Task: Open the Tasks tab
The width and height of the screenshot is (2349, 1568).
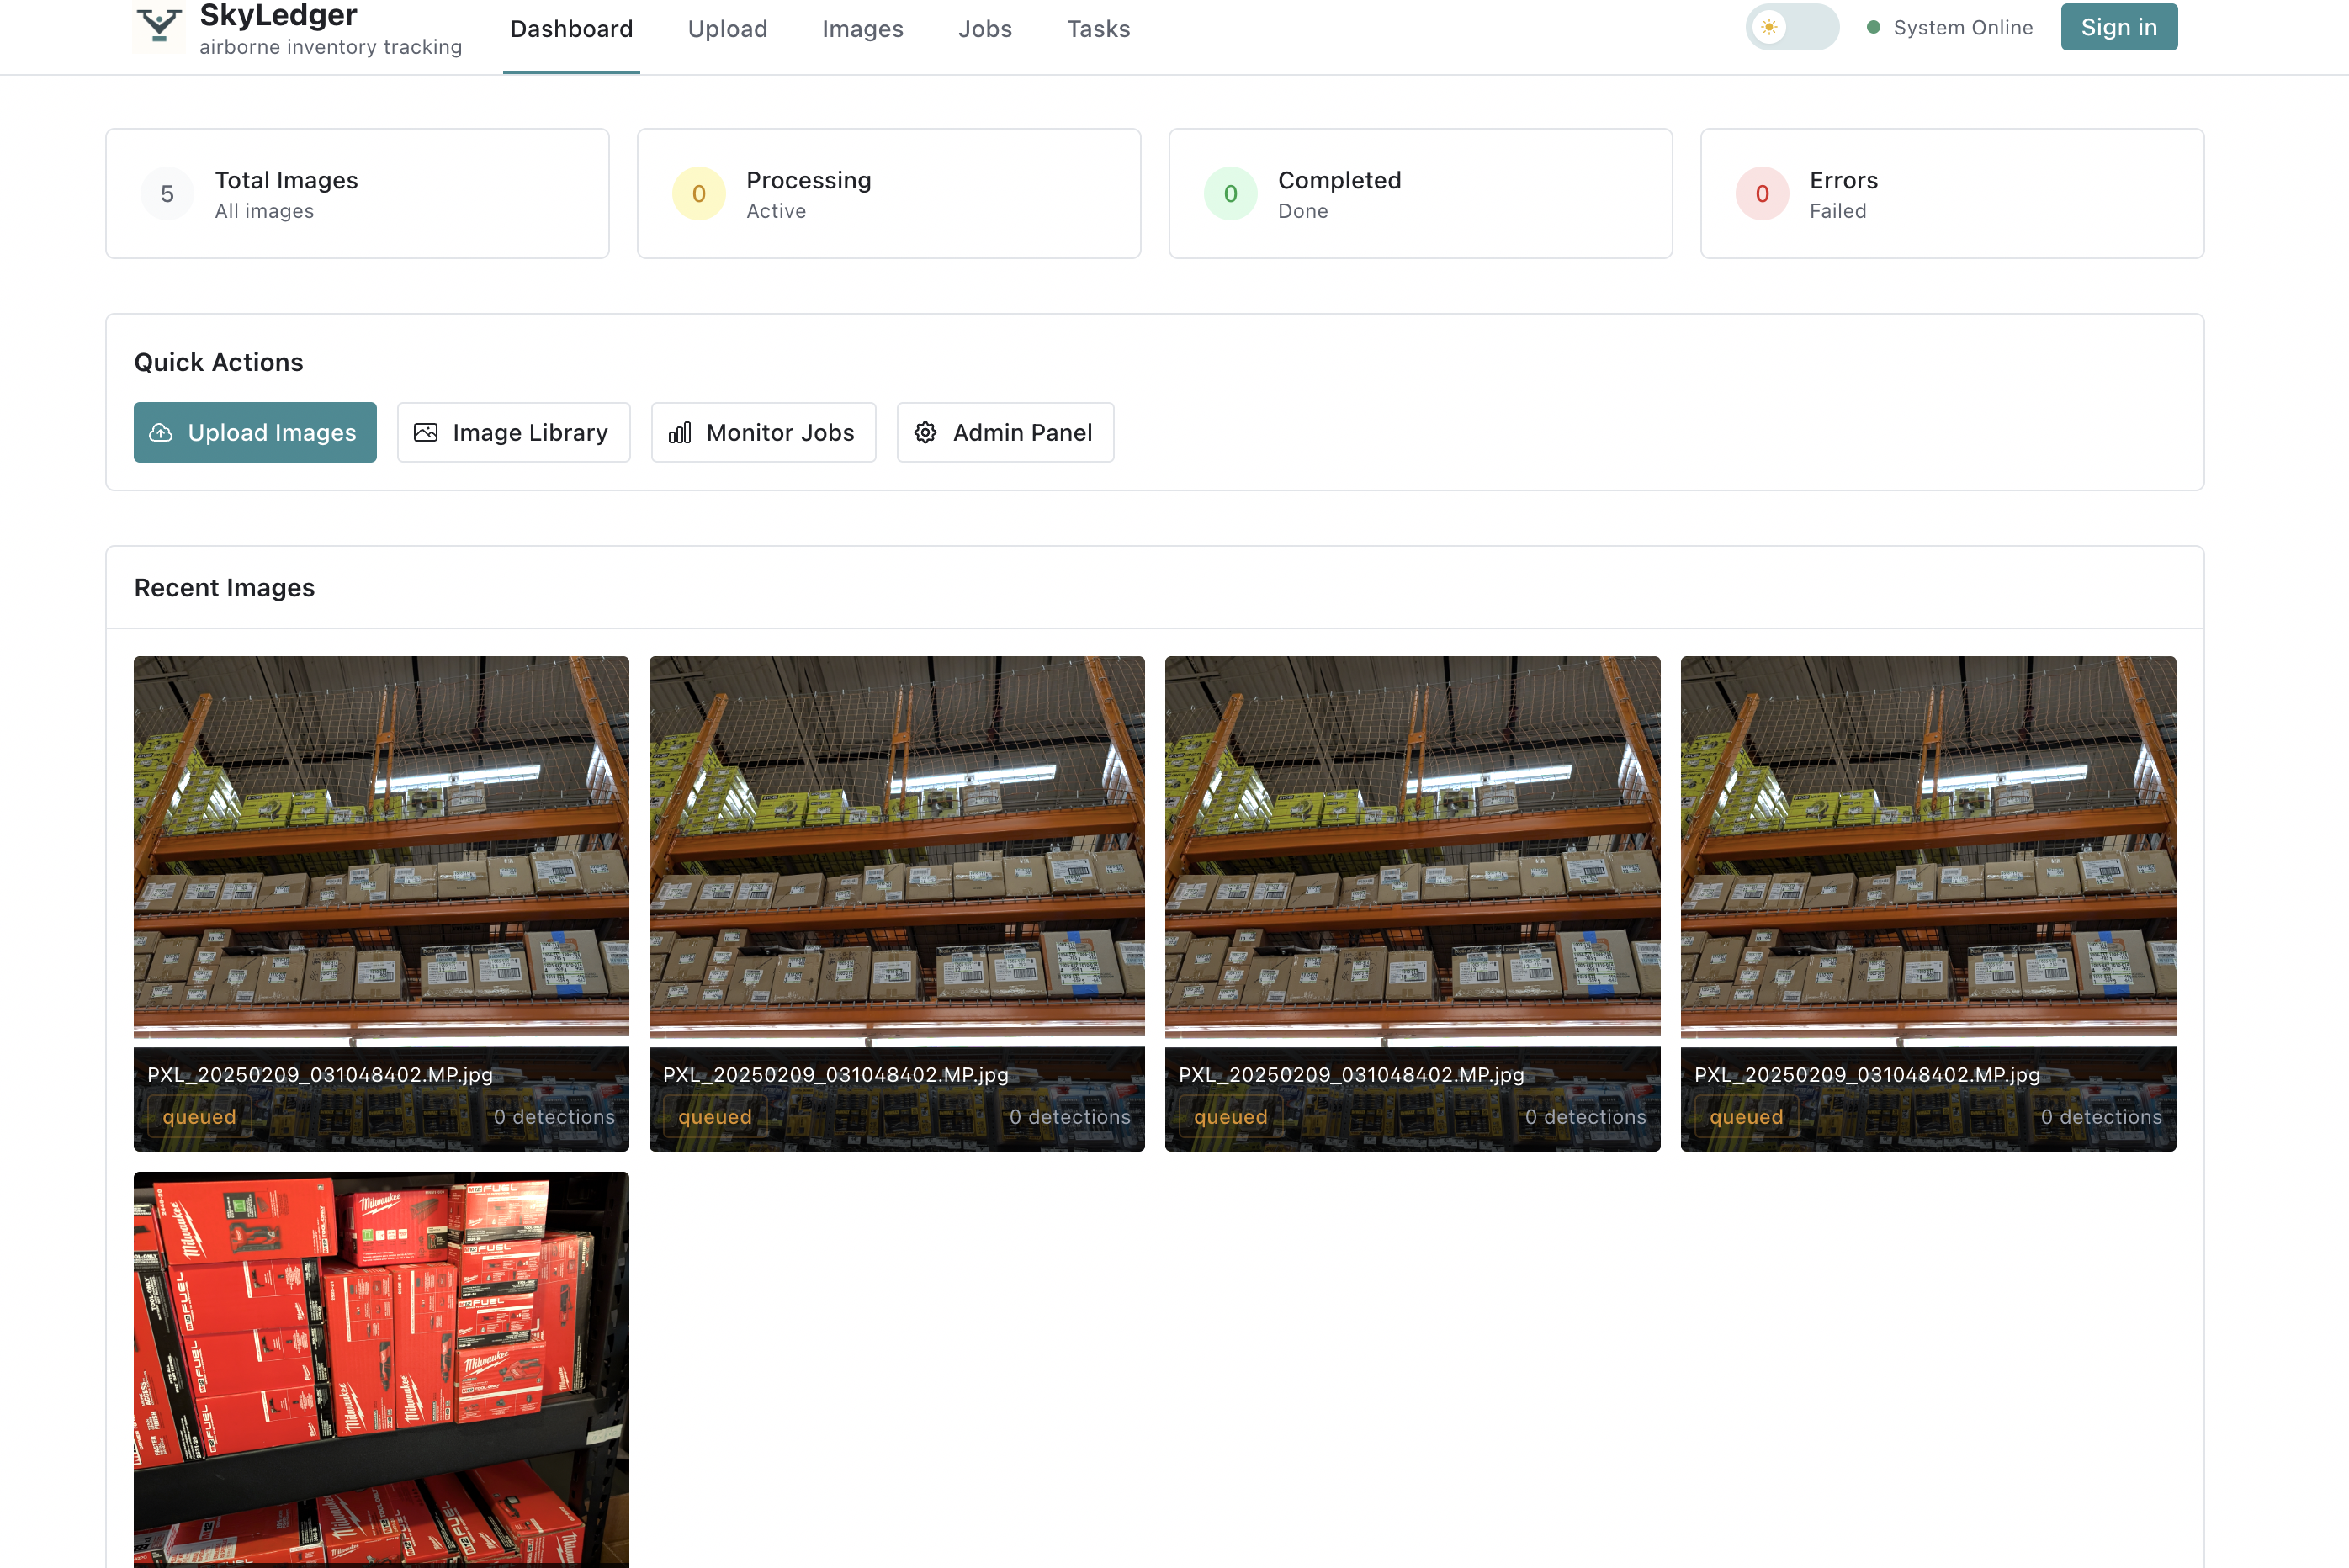Action: (x=1098, y=29)
